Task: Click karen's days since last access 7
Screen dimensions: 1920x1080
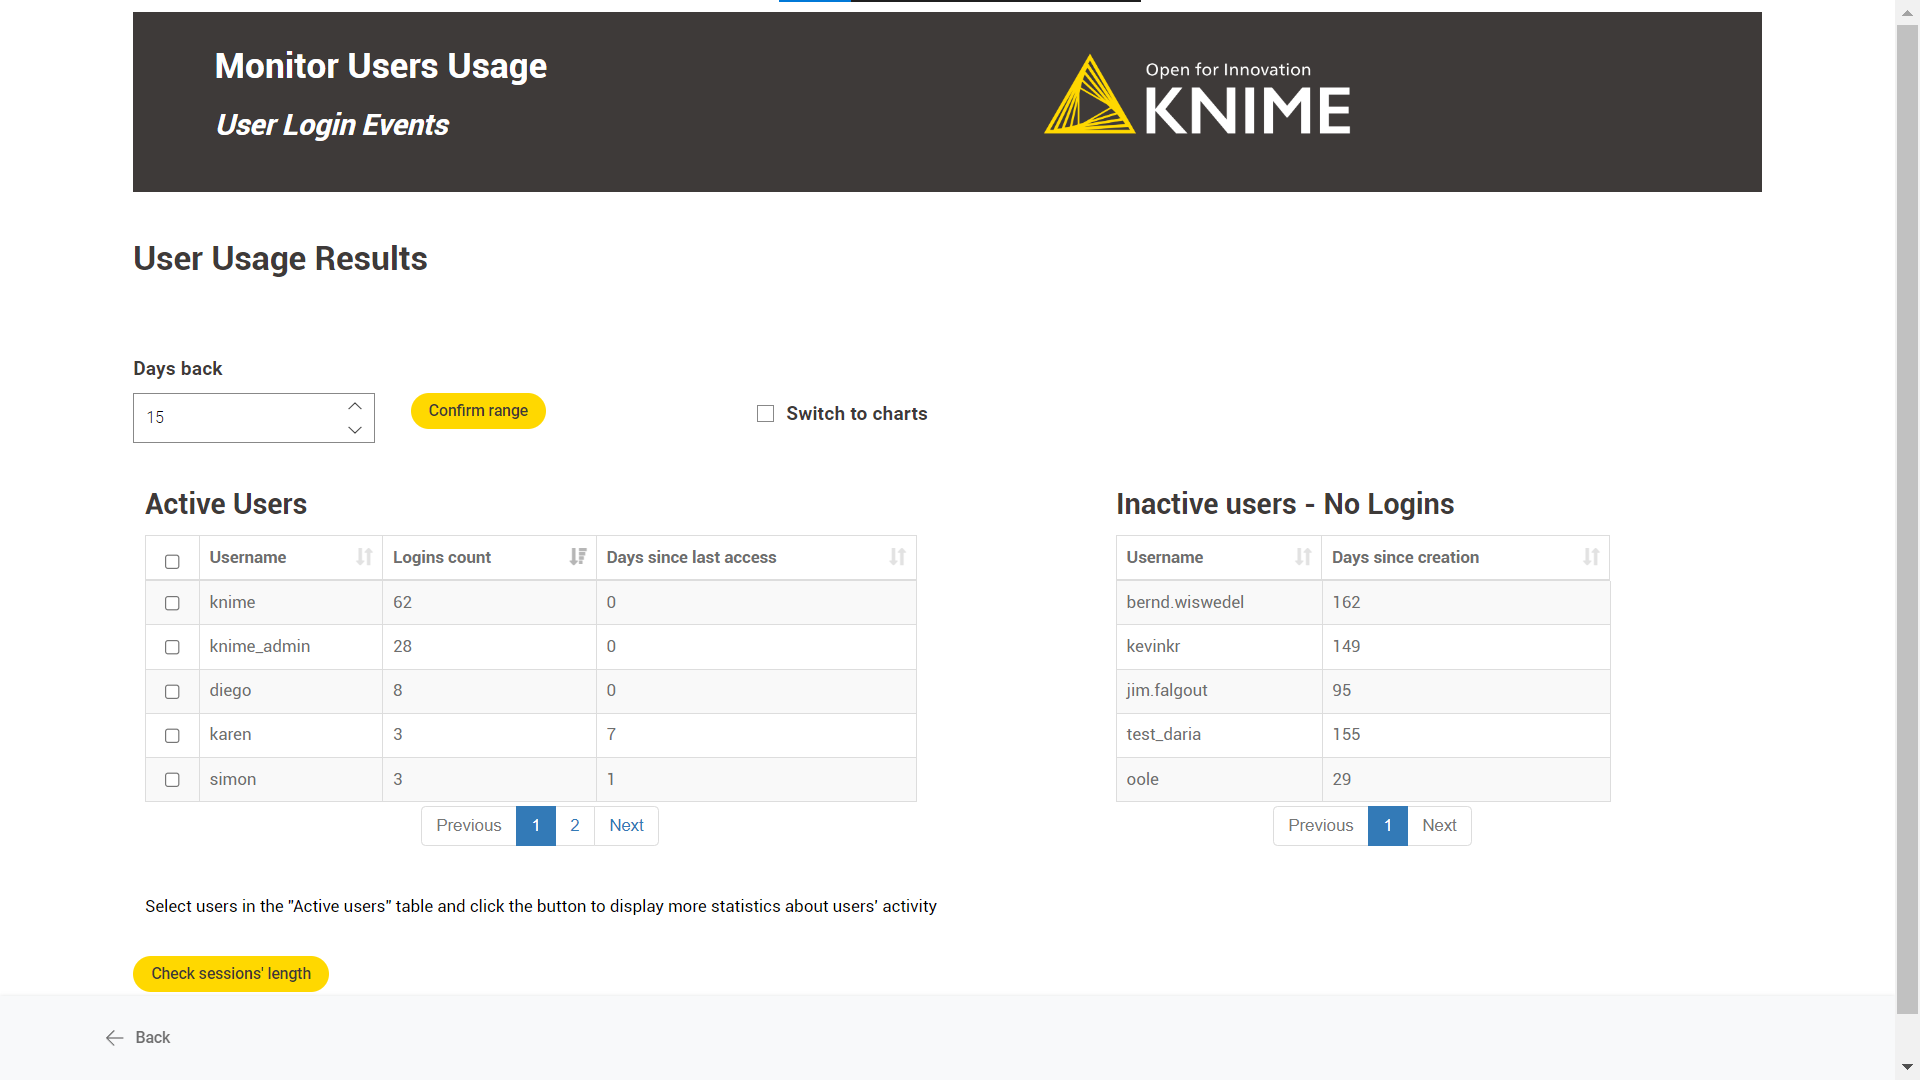Action: tap(756, 735)
